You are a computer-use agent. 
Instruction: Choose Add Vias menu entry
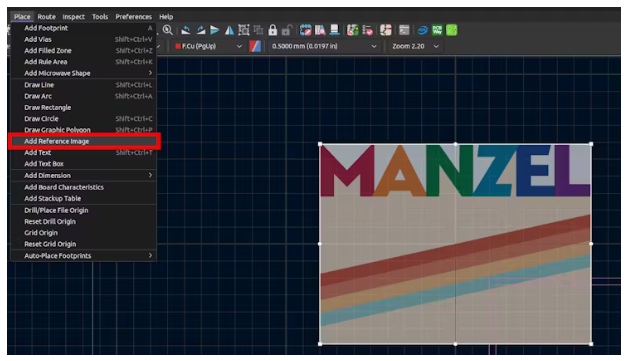[83, 39]
